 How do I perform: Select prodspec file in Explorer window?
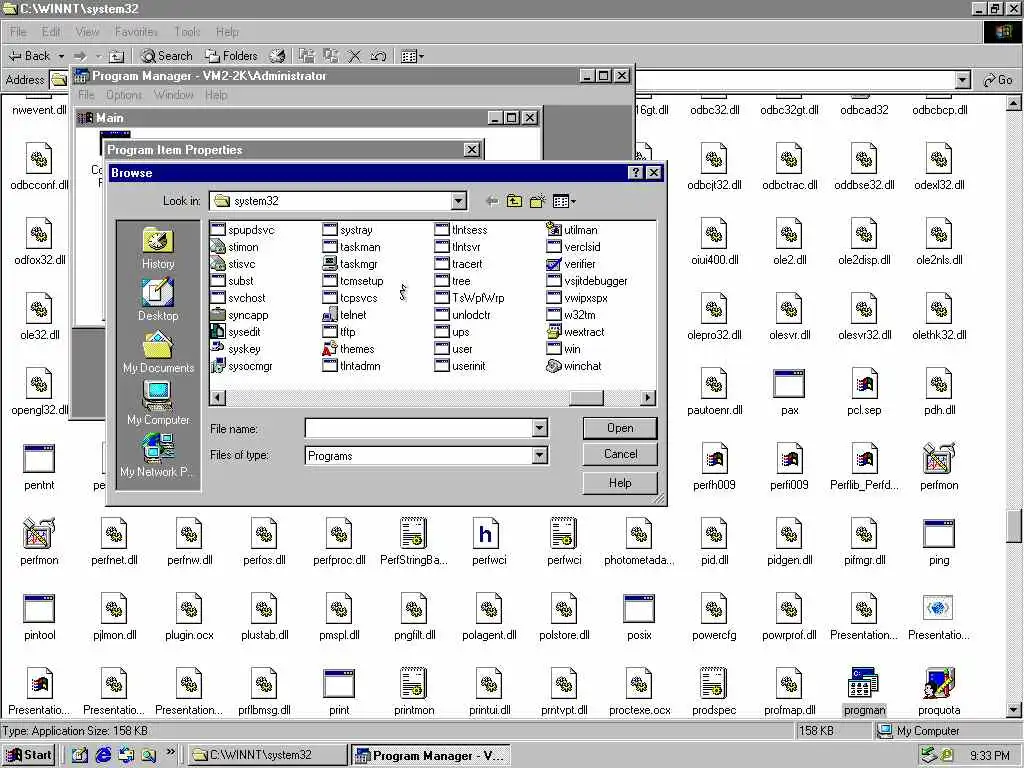pyautogui.click(x=714, y=691)
